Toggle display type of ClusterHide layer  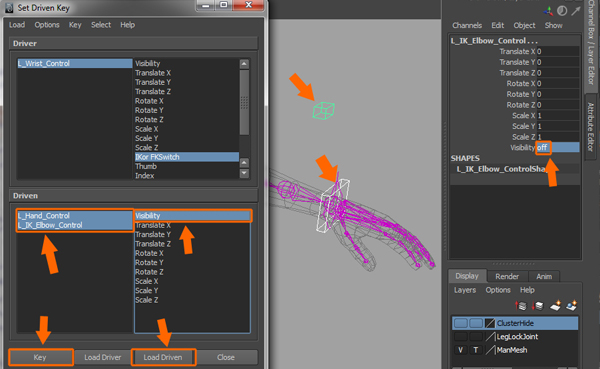[x=476, y=323]
